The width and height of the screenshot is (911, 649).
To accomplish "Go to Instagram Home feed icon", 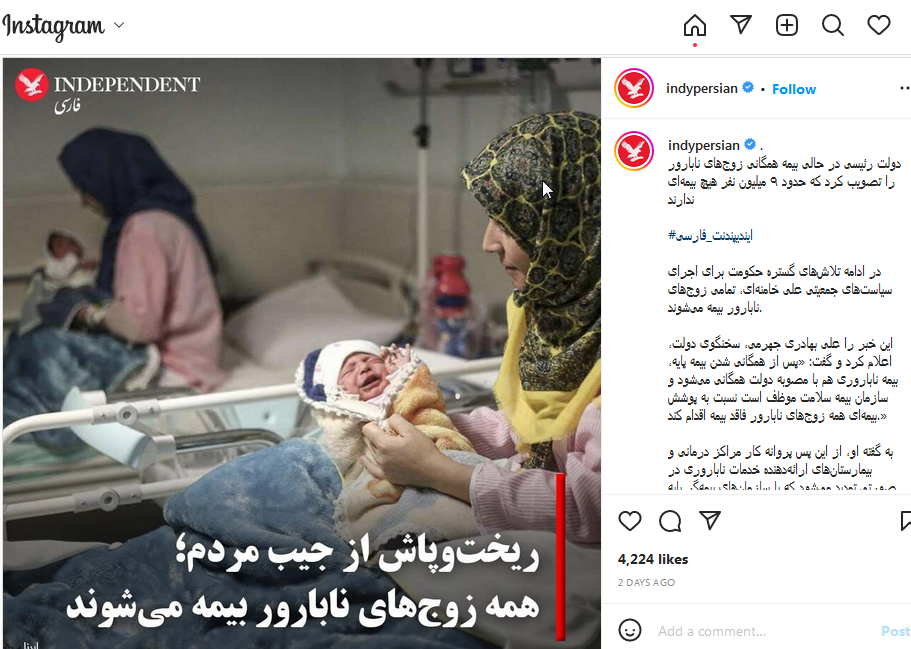I will pos(694,26).
